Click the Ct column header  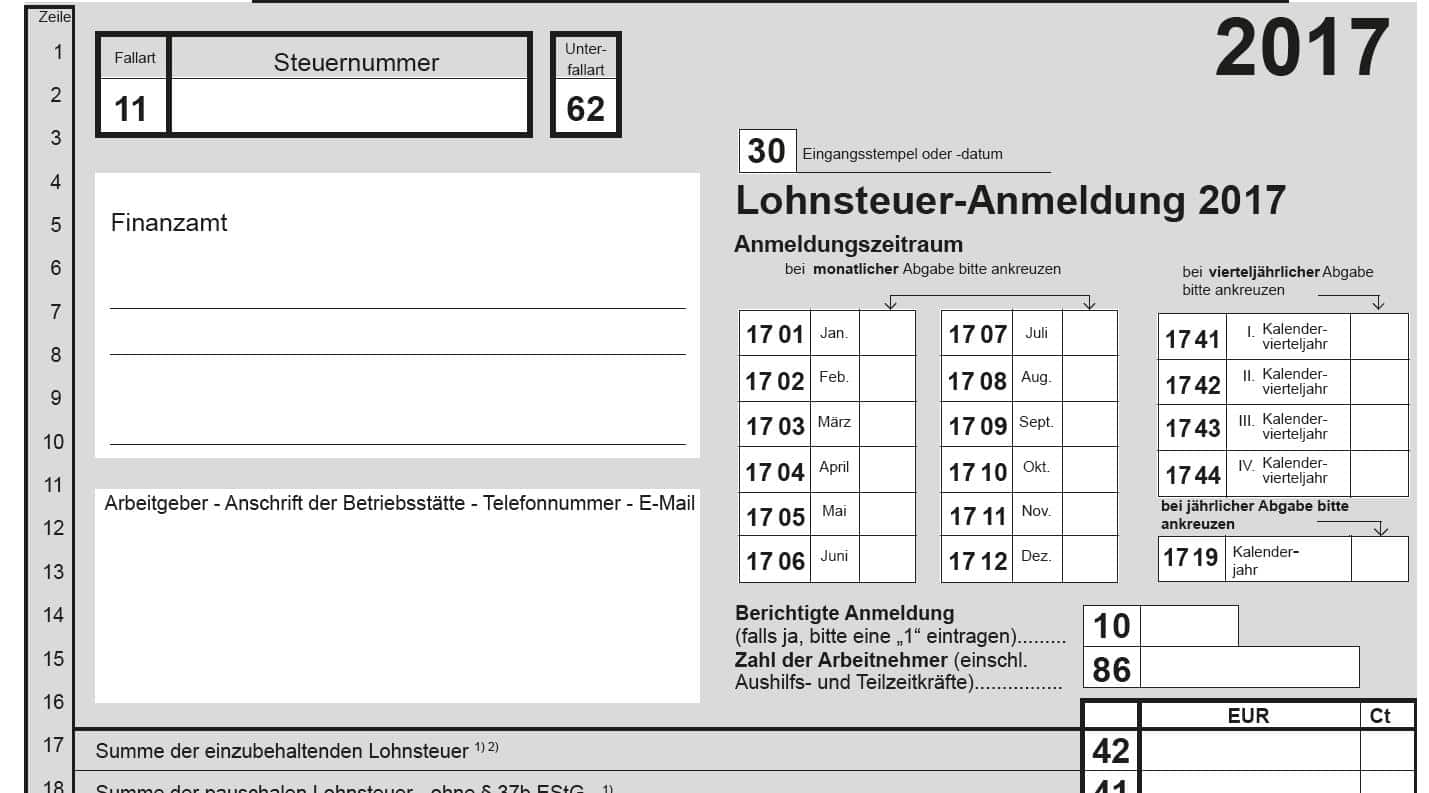(1380, 716)
